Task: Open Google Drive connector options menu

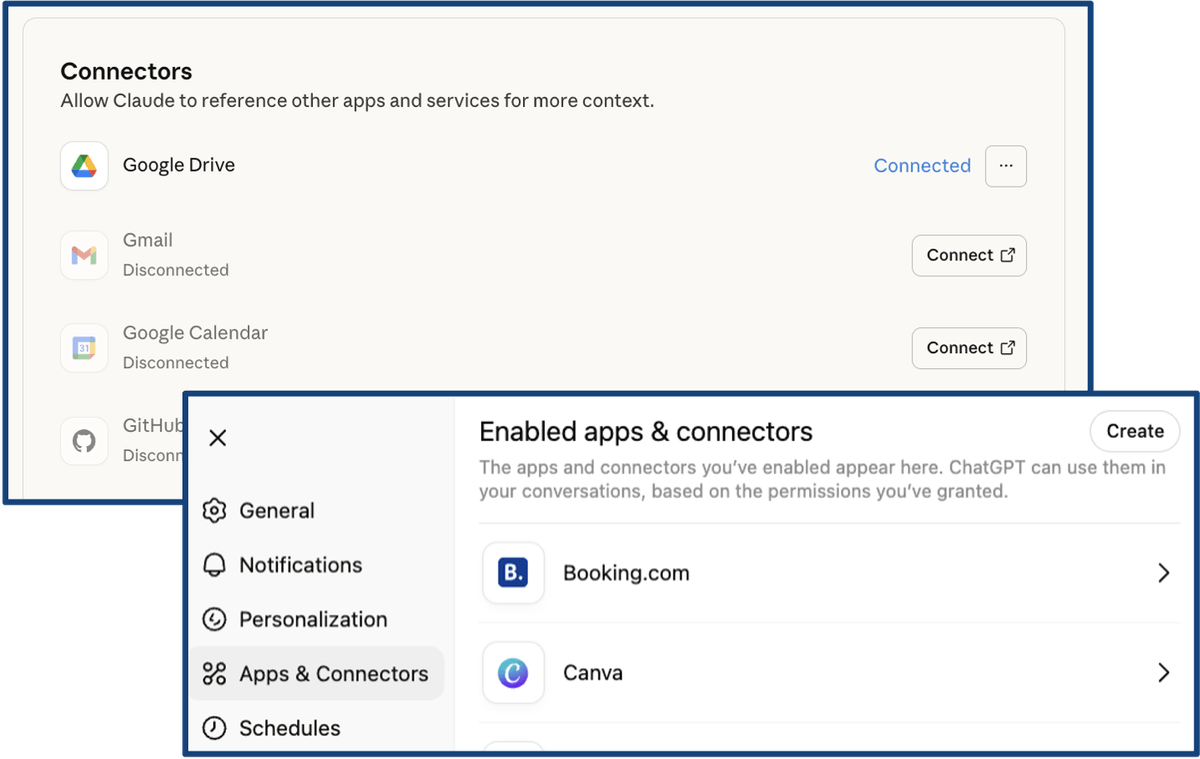Action: click(x=1006, y=166)
